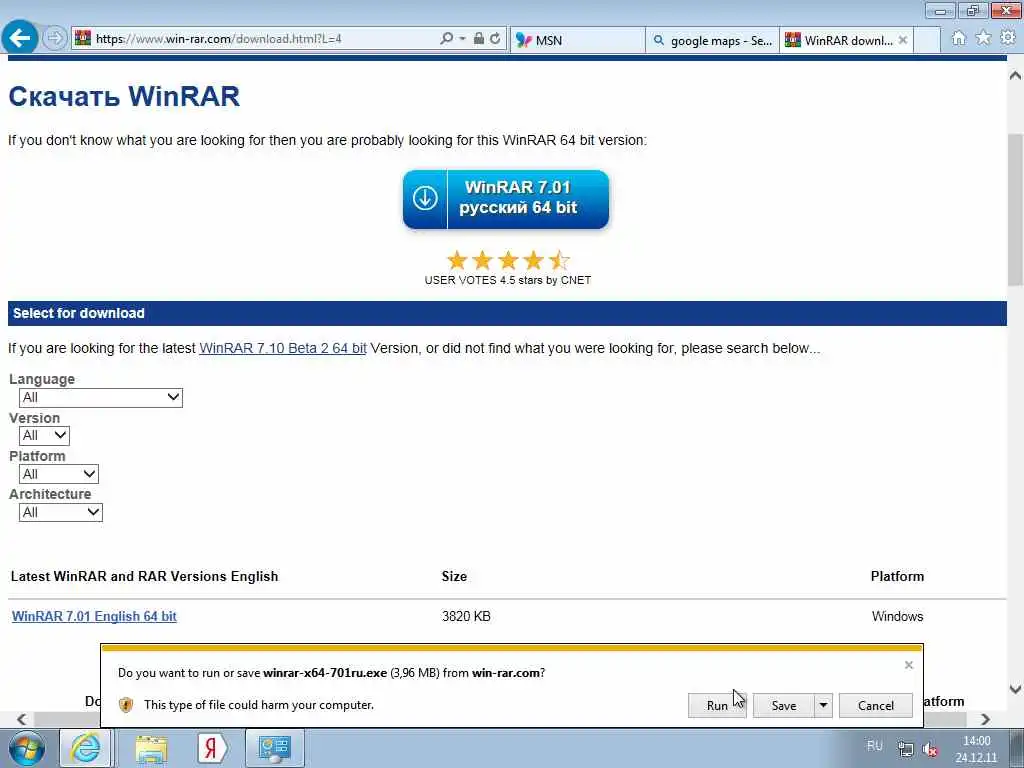Go back with the browser Back arrow

20,38
